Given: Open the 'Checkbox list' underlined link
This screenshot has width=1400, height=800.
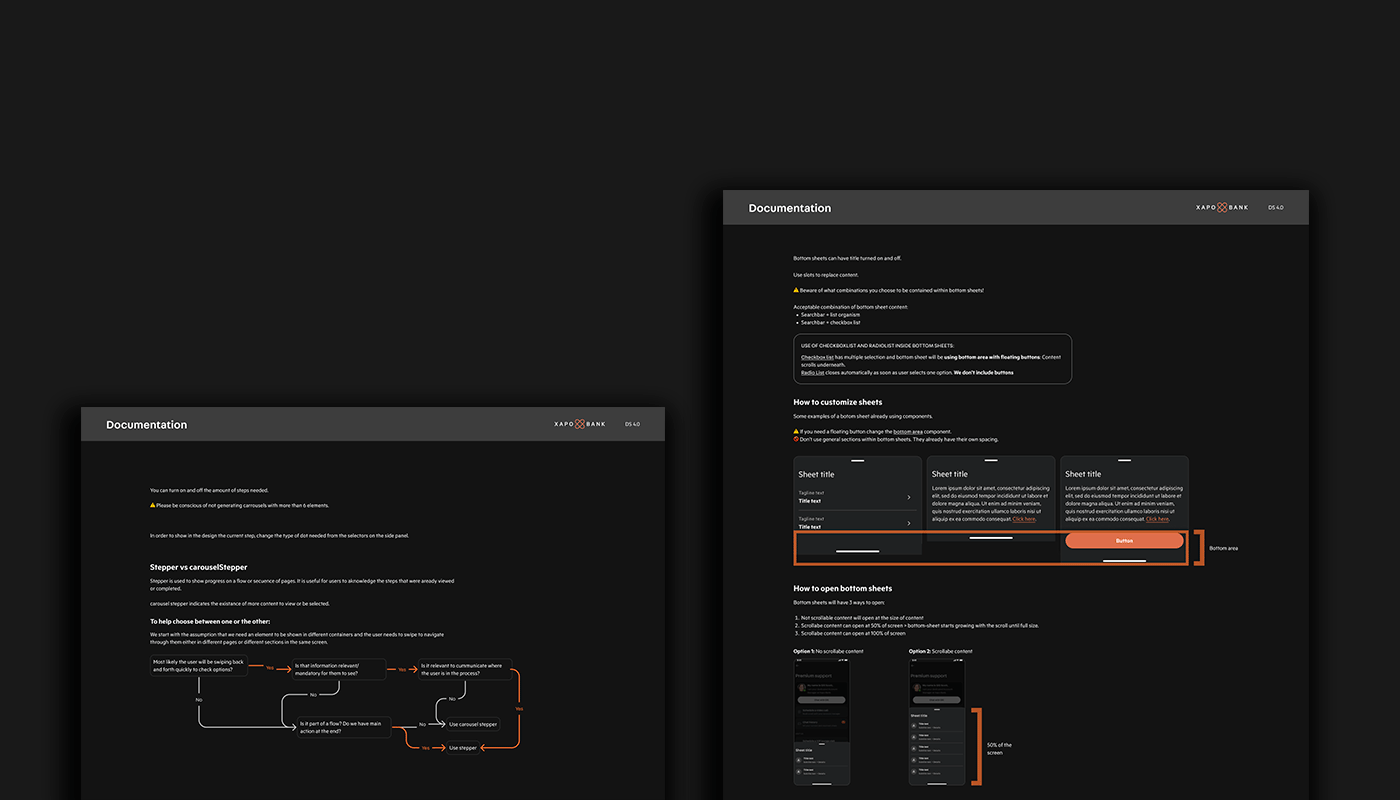Looking at the screenshot, I should 817,357.
